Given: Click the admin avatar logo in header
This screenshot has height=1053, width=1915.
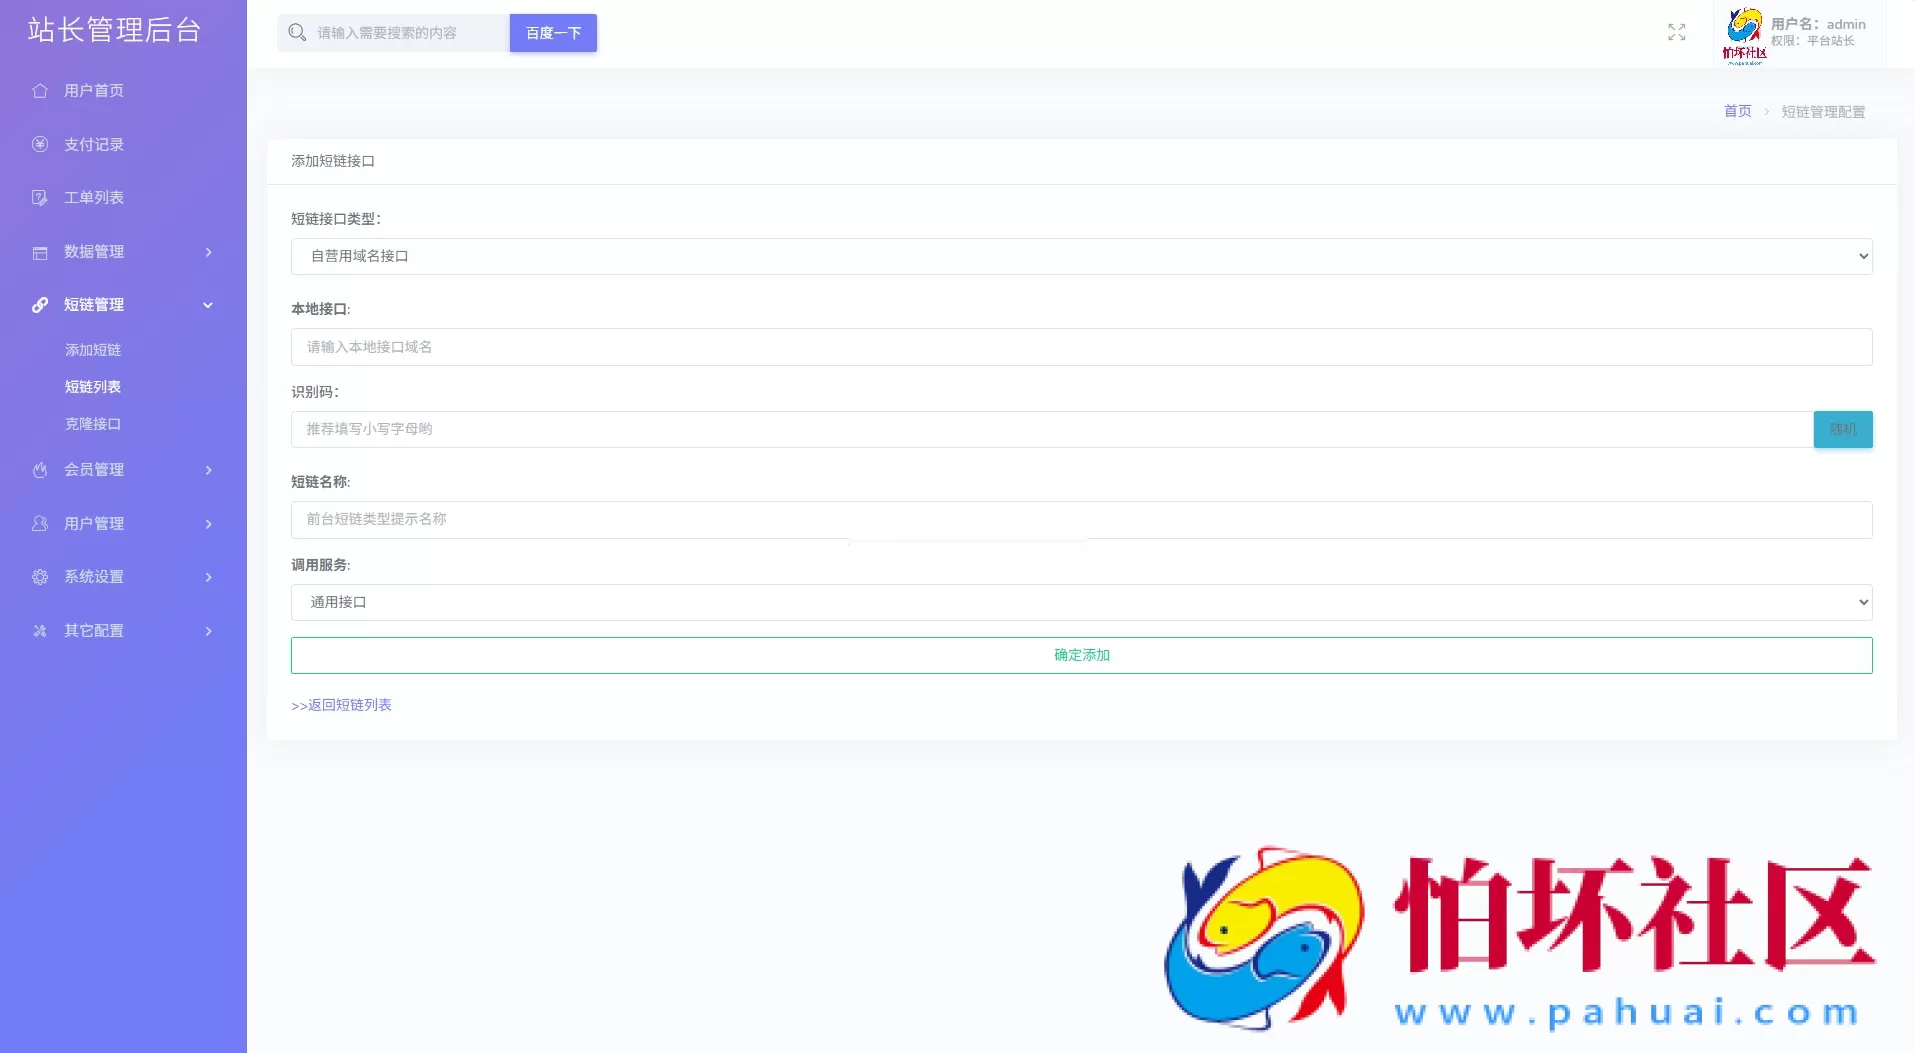Looking at the screenshot, I should (x=1744, y=35).
